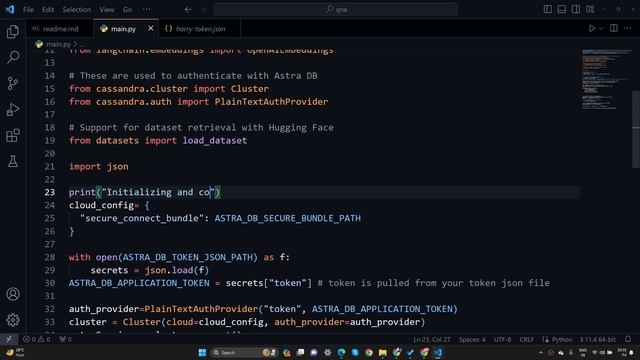
Task: Click inside the print("Initializing and co") line
Action: (145, 192)
